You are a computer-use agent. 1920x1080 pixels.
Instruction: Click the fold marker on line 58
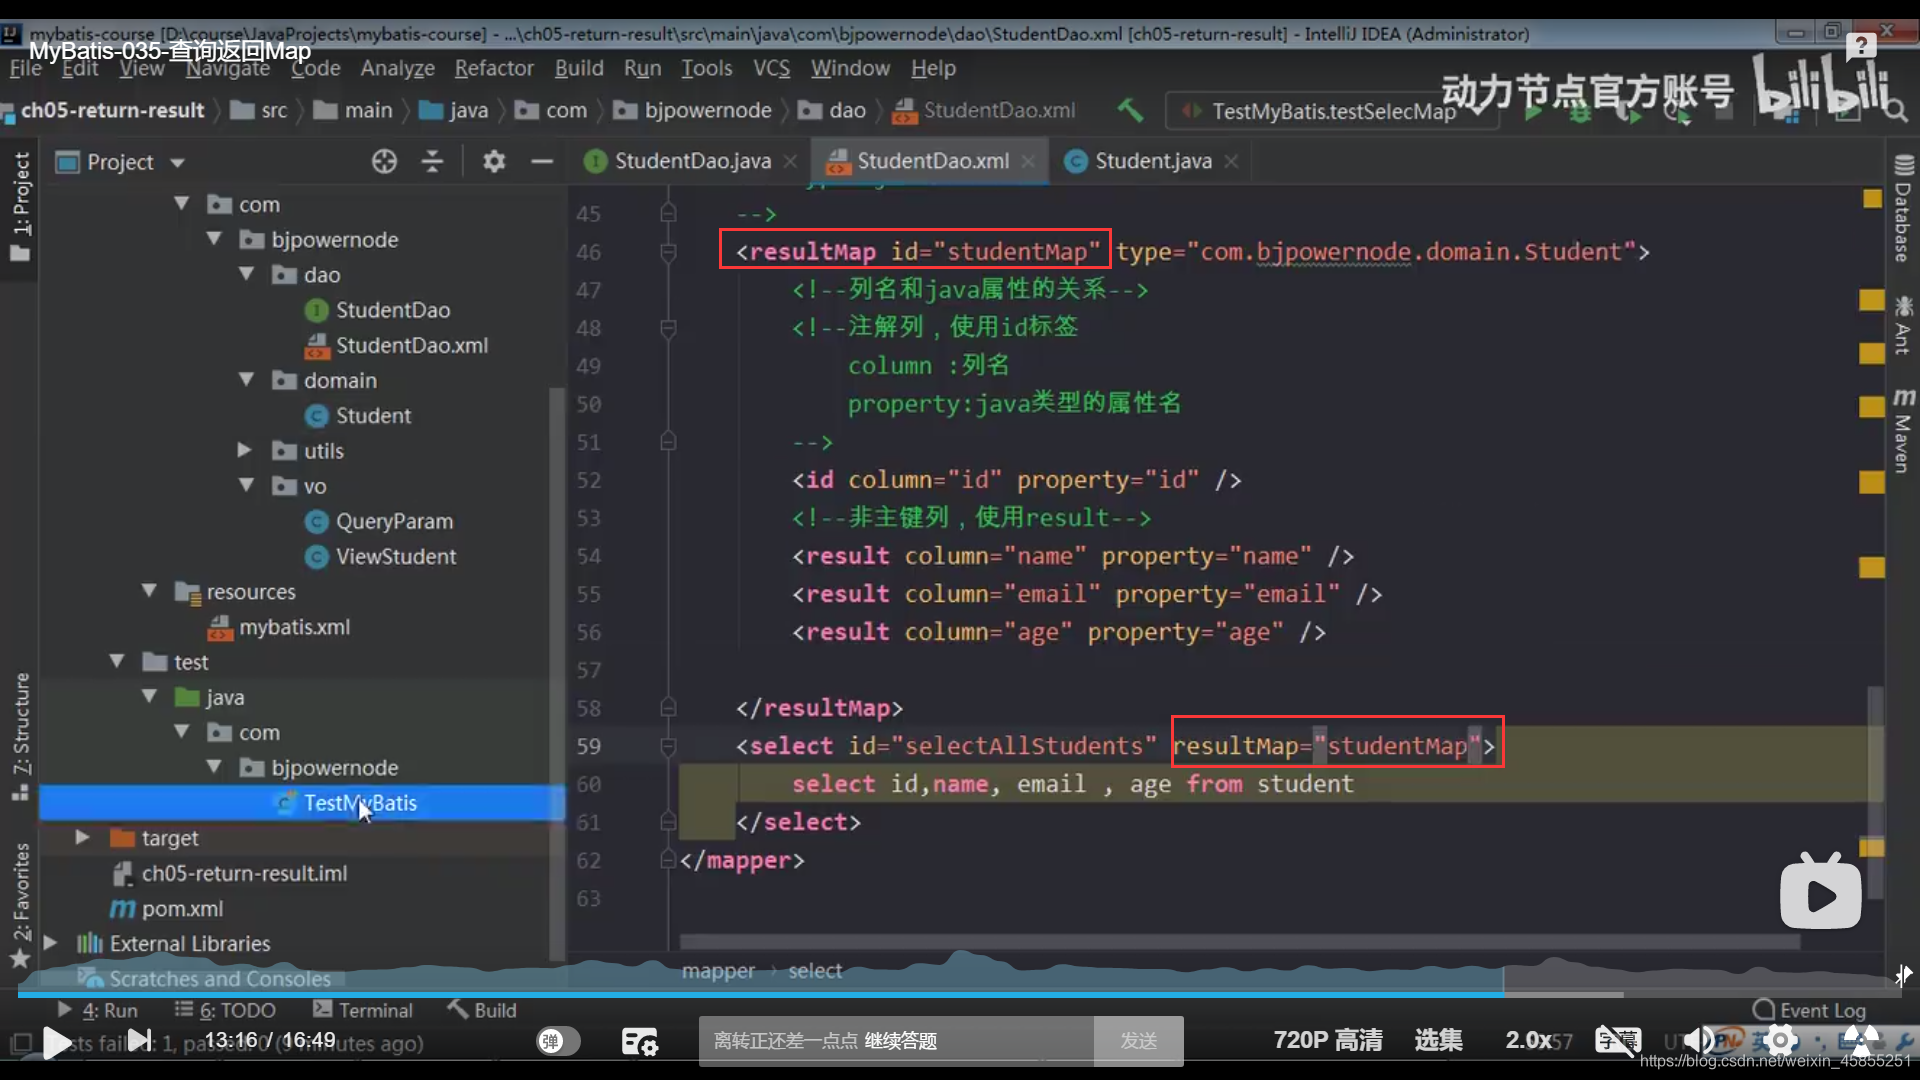(668, 708)
